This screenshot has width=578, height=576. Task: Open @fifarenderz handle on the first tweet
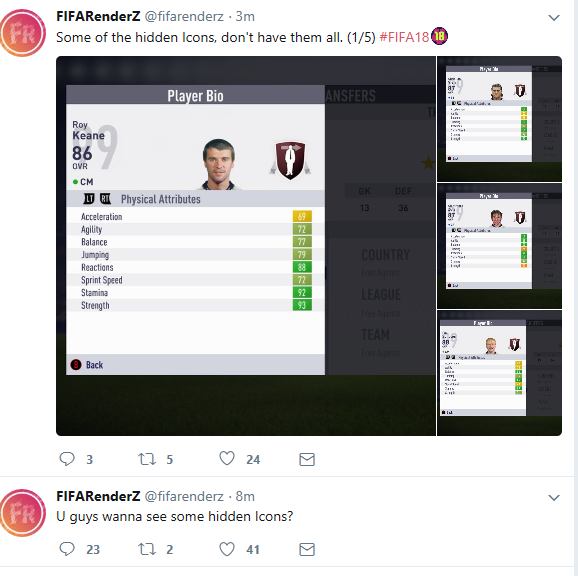tap(184, 17)
